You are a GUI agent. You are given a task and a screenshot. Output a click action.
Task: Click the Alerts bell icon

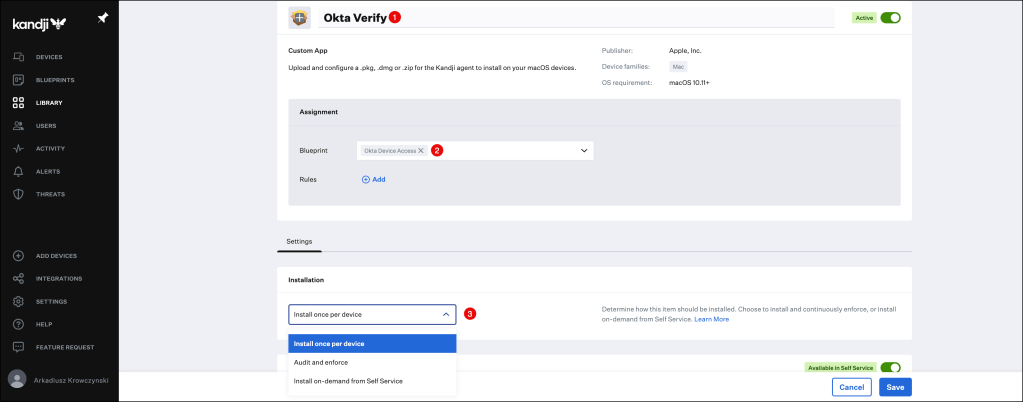[x=18, y=171]
